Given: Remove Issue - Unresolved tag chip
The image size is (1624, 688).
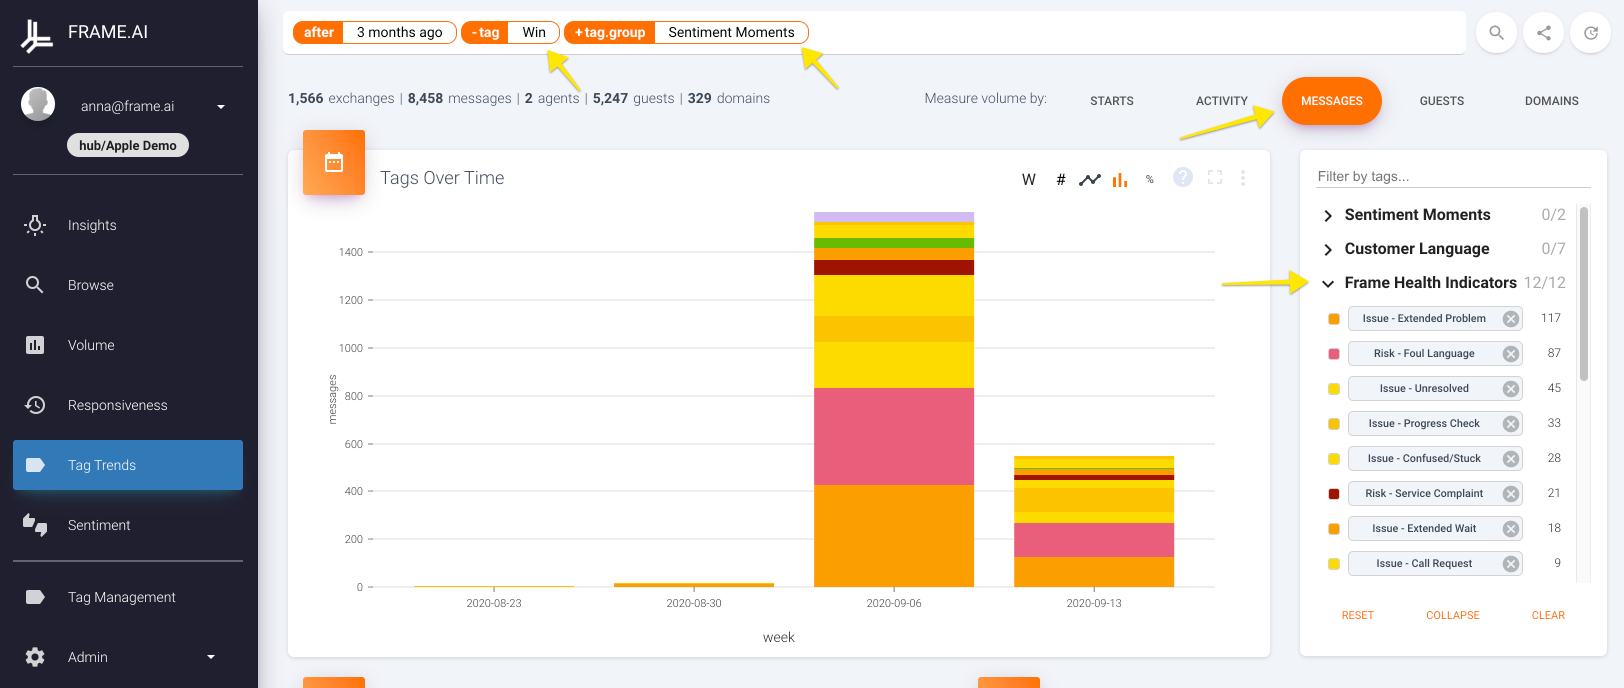Looking at the screenshot, I should (1511, 389).
